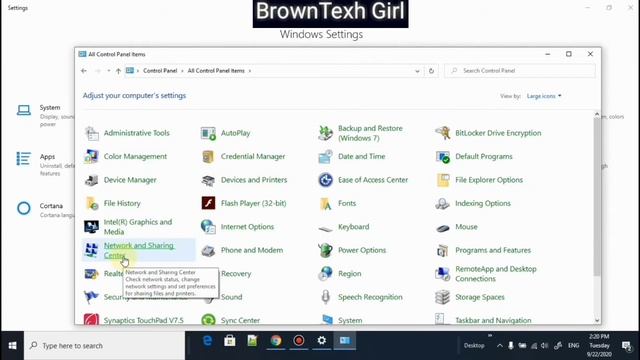Image resolution: width=640 pixels, height=360 pixels.
Task: Open the Color Management icon
Action: pos(91,156)
